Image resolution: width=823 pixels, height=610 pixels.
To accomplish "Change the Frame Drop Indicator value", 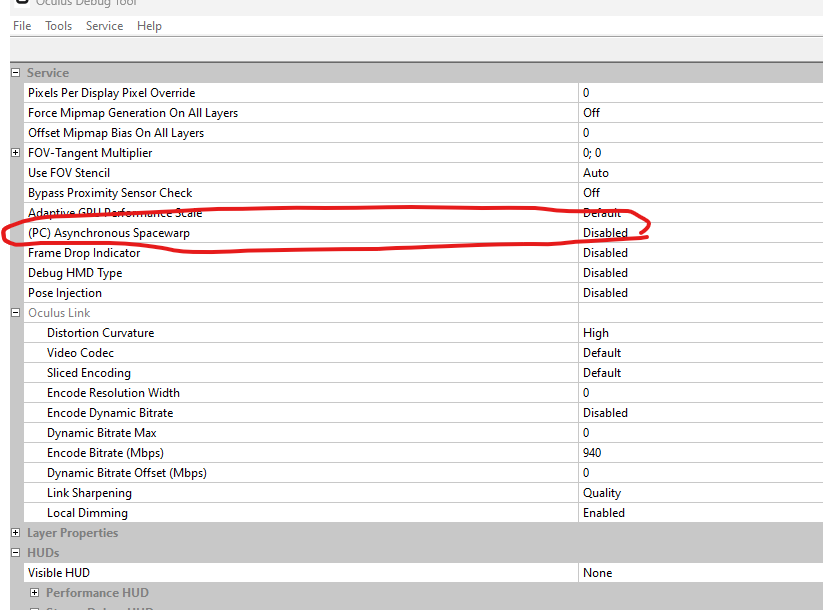I will (x=701, y=253).
